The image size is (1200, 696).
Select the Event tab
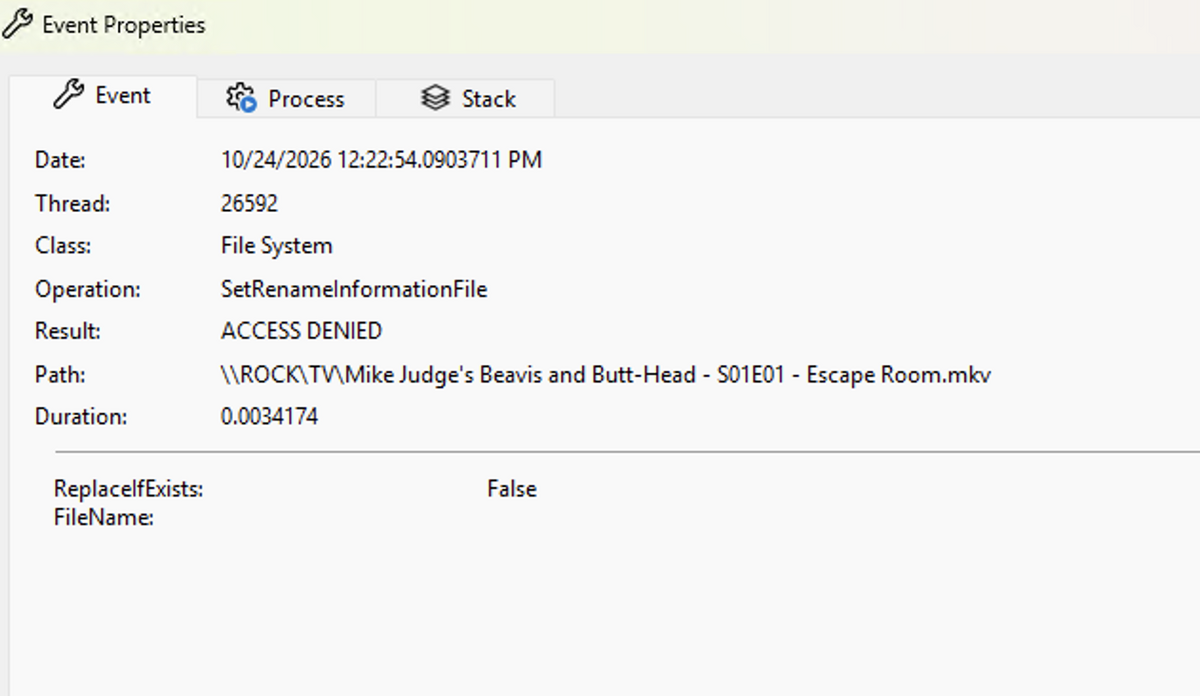point(103,96)
